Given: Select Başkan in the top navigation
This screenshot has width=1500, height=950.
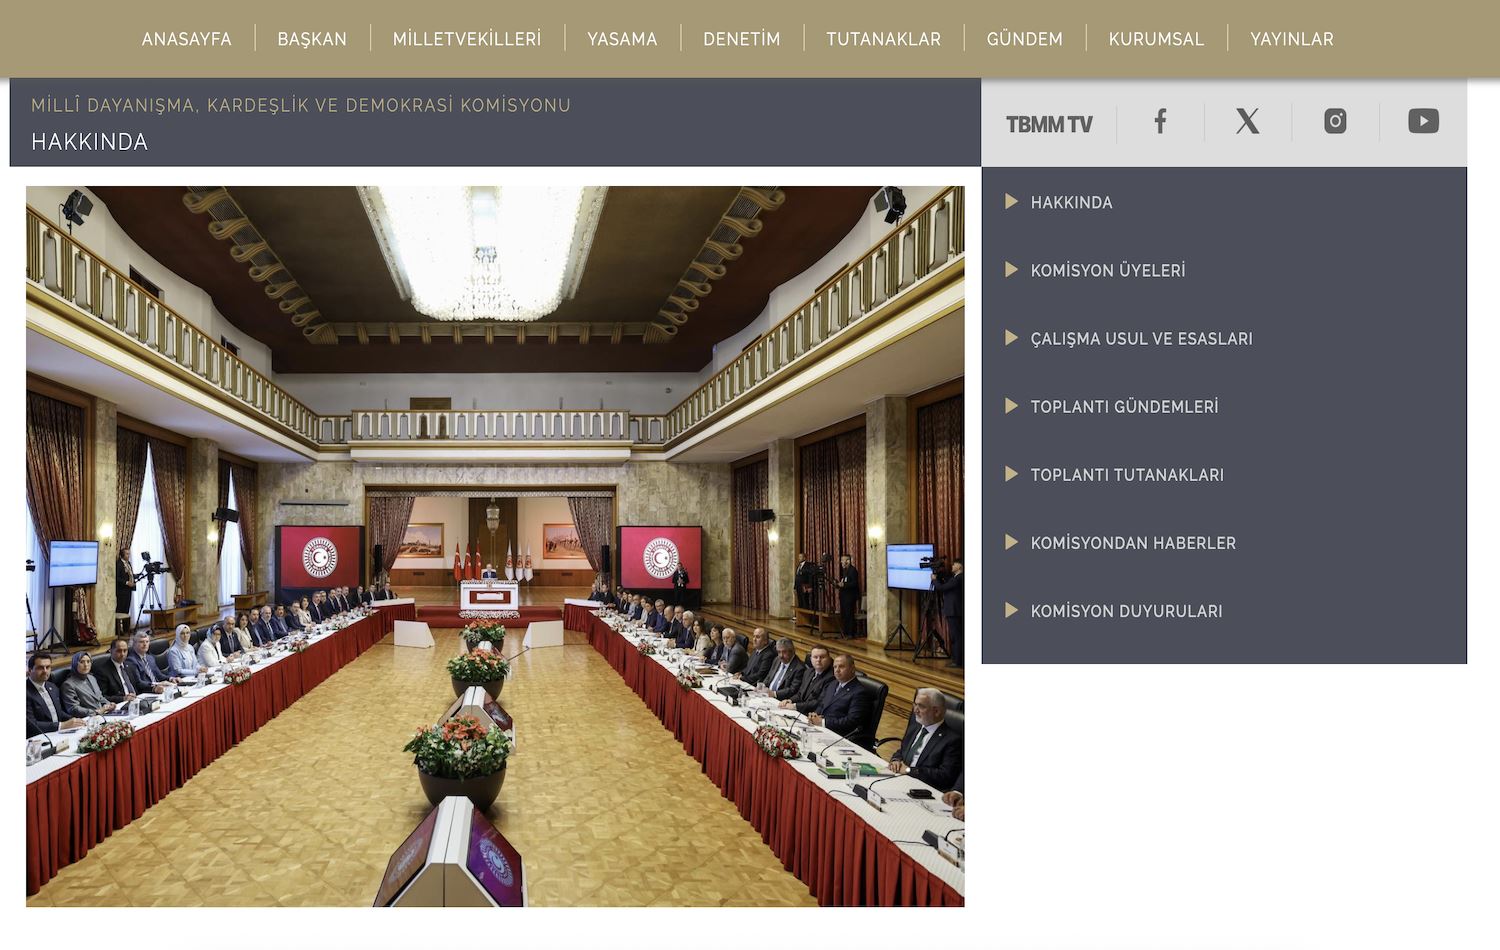Looking at the screenshot, I should [312, 39].
